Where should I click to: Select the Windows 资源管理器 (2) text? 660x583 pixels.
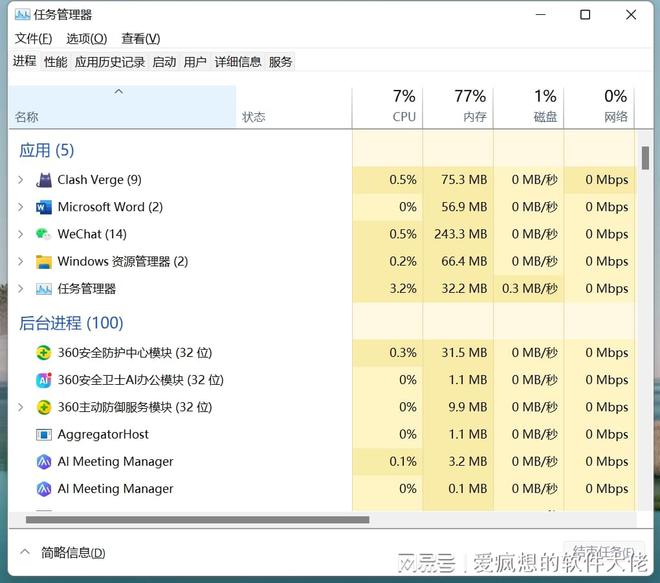123,261
